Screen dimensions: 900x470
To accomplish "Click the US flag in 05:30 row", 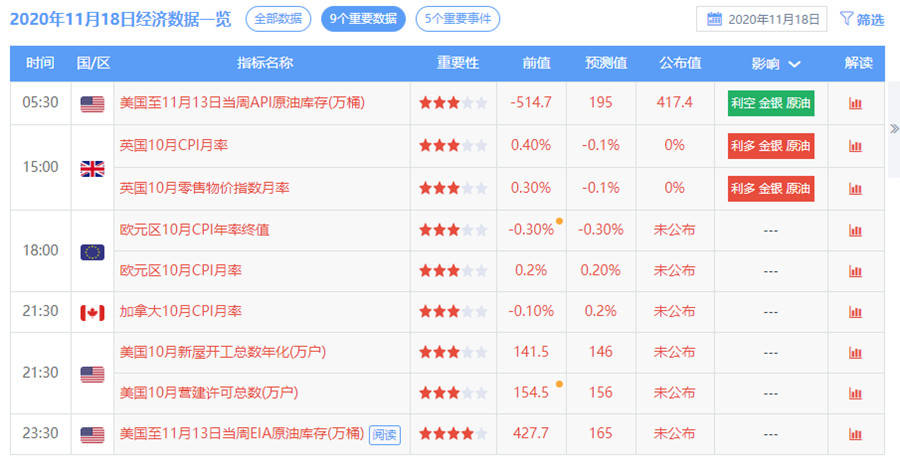I will (92, 104).
